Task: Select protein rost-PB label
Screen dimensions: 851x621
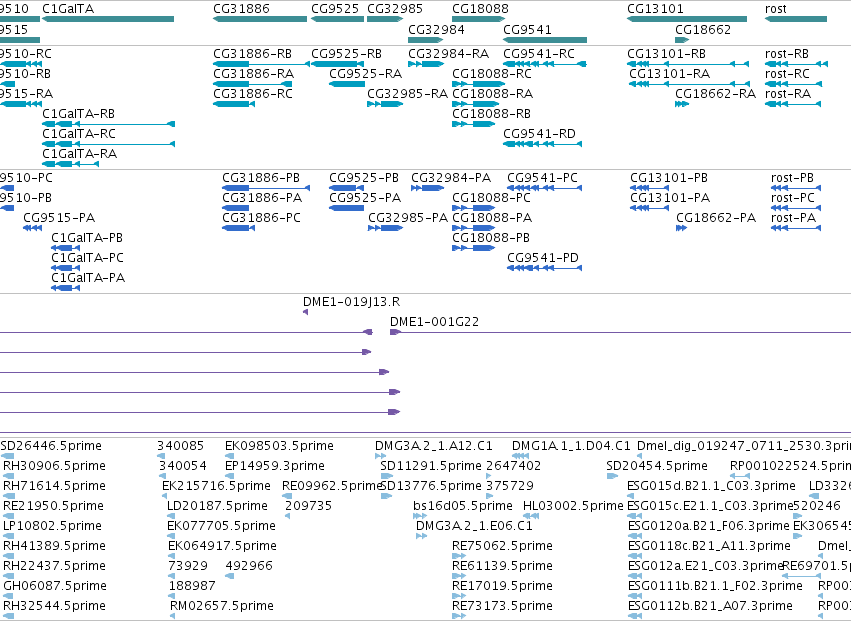Action: coord(792,178)
